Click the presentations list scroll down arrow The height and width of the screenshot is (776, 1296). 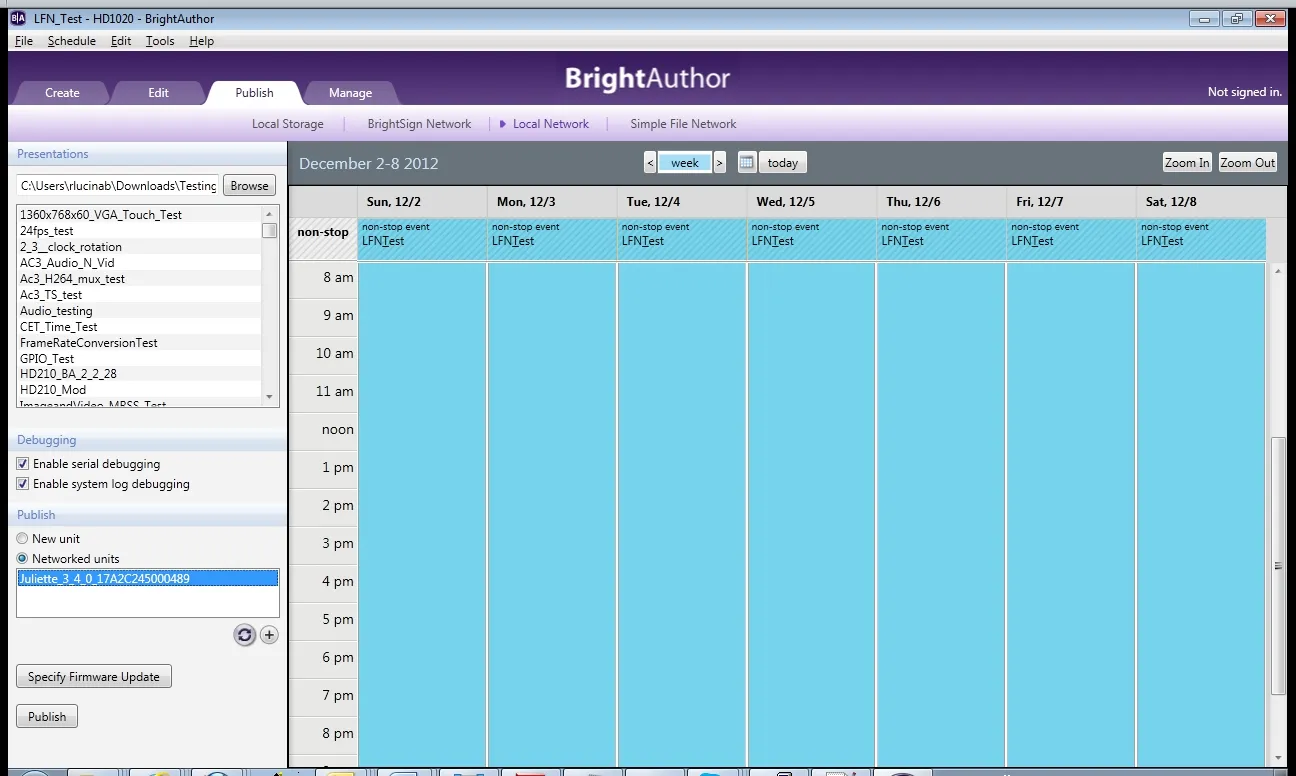coord(269,398)
